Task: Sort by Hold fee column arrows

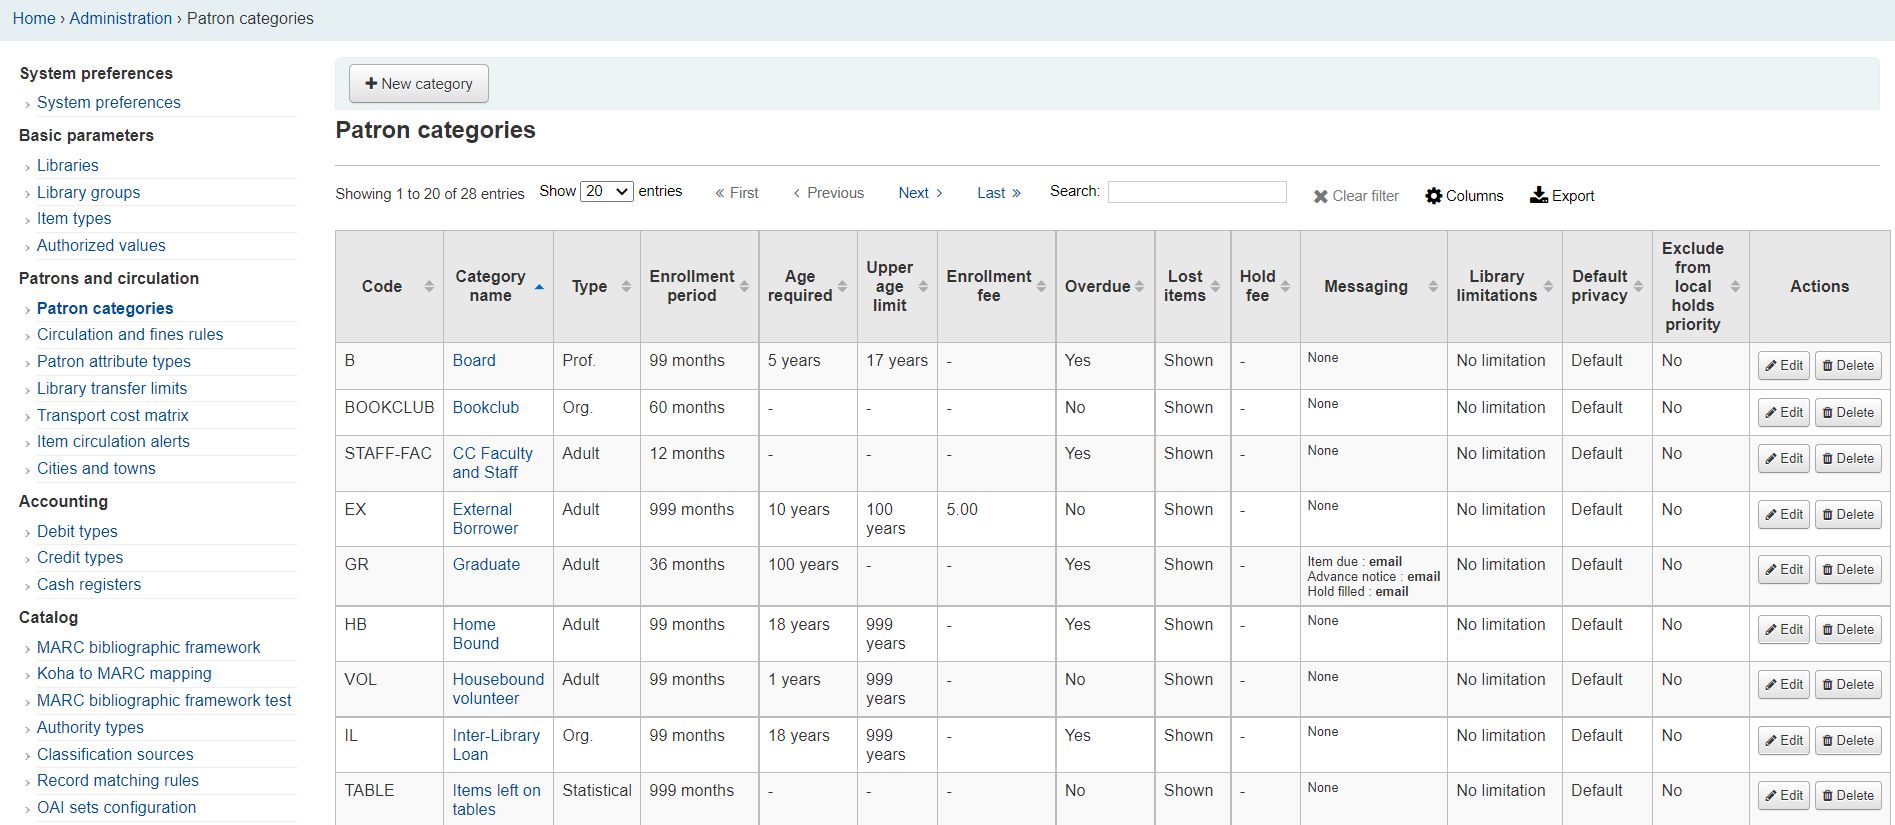Action: click(x=1285, y=286)
